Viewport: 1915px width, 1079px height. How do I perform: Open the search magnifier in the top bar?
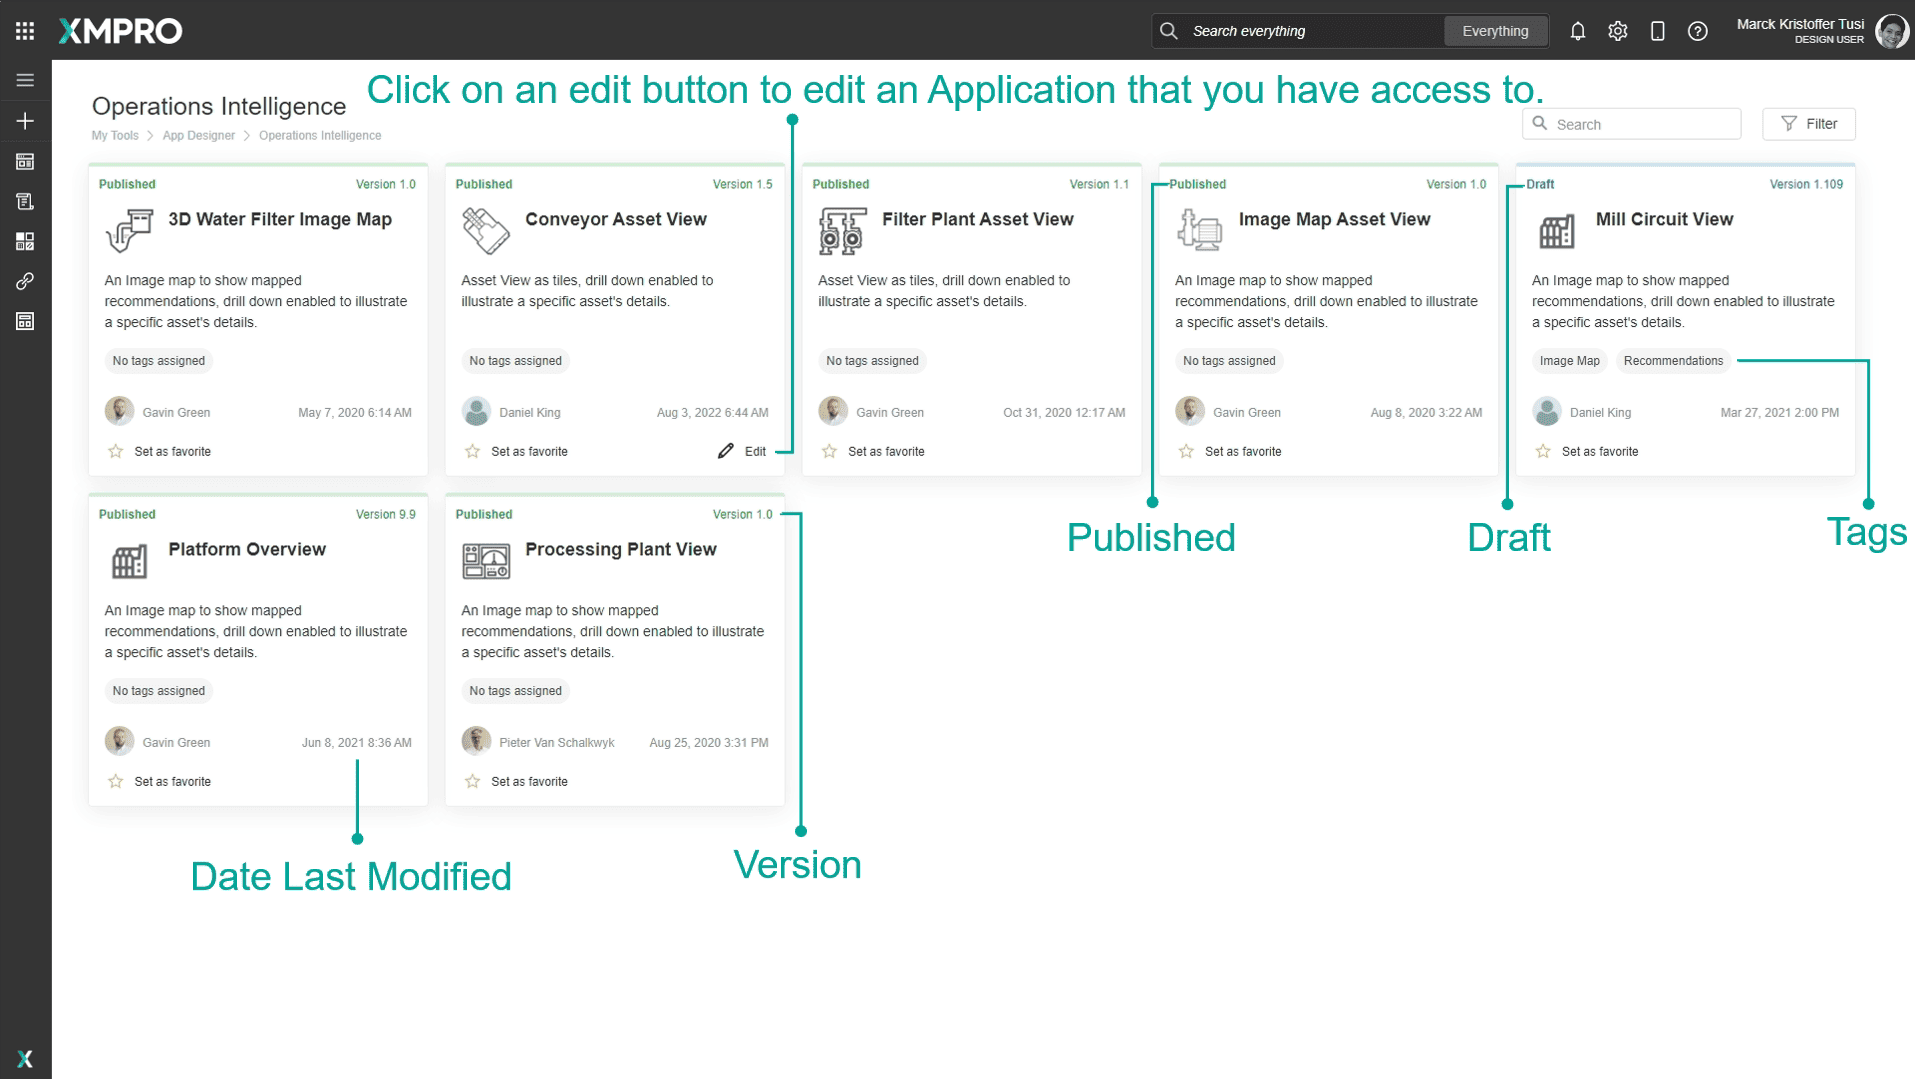click(1168, 30)
